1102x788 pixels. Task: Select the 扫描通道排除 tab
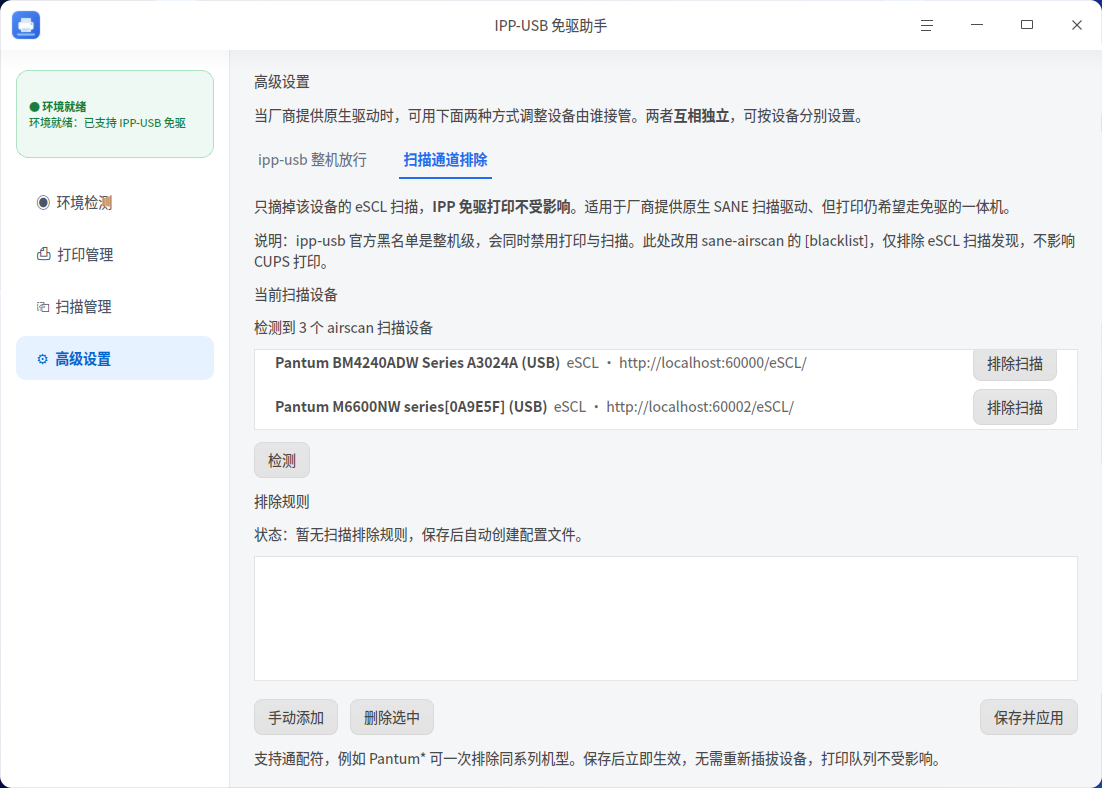point(446,160)
